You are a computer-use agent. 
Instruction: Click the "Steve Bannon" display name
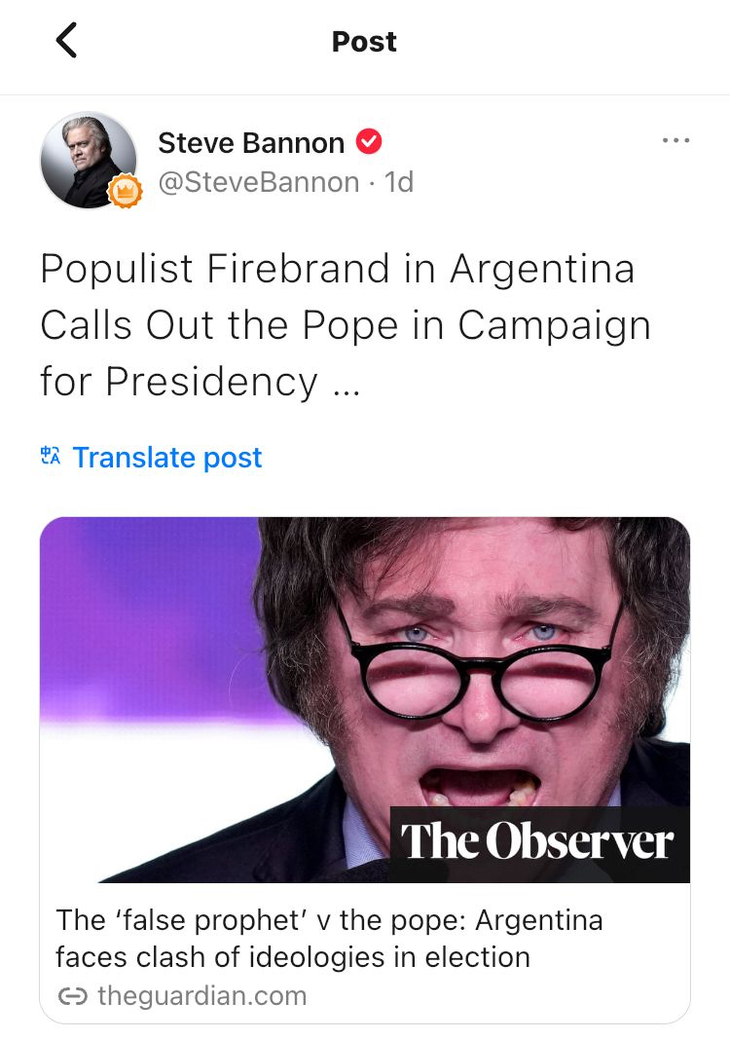click(x=251, y=143)
